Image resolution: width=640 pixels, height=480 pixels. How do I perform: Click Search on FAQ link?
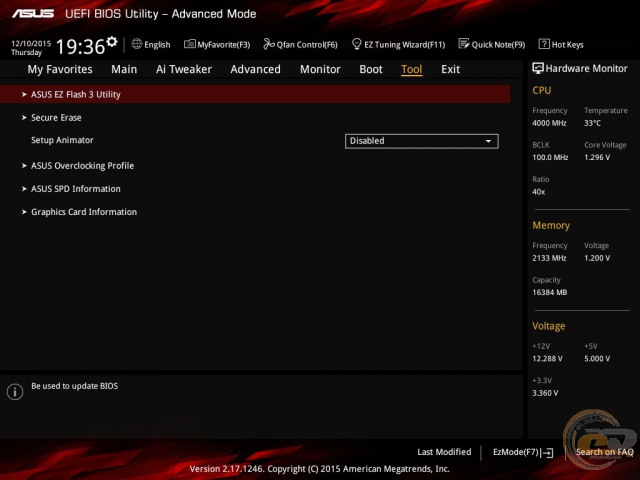pyautogui.click(x=604, y=452)
